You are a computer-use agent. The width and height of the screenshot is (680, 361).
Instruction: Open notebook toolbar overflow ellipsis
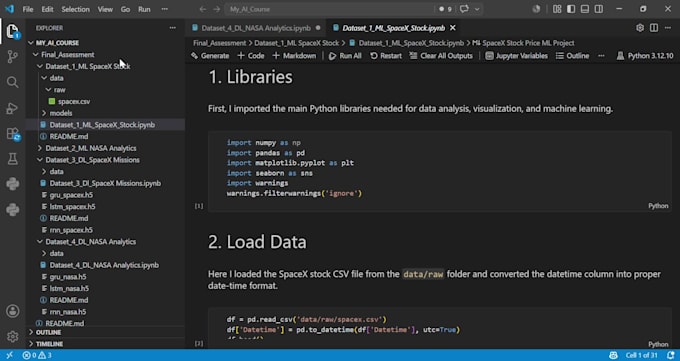[601, 56]
